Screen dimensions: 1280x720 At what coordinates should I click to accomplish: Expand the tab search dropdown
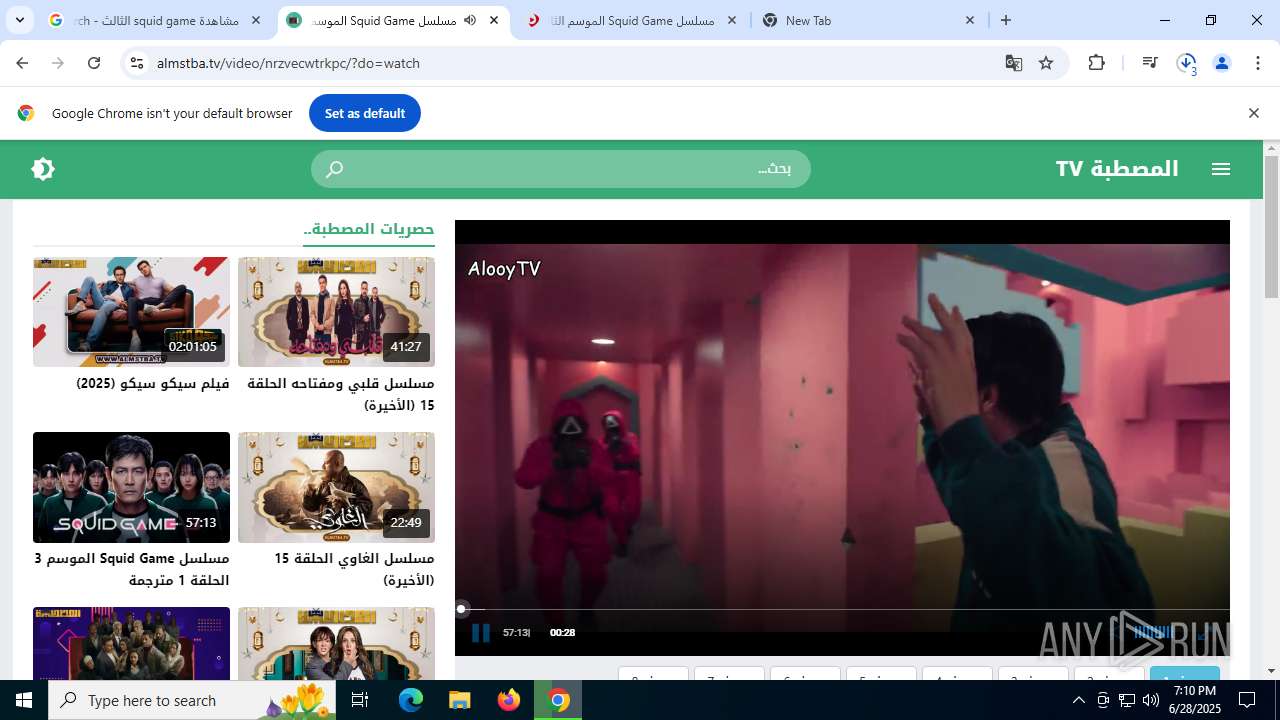pos(20,20)
